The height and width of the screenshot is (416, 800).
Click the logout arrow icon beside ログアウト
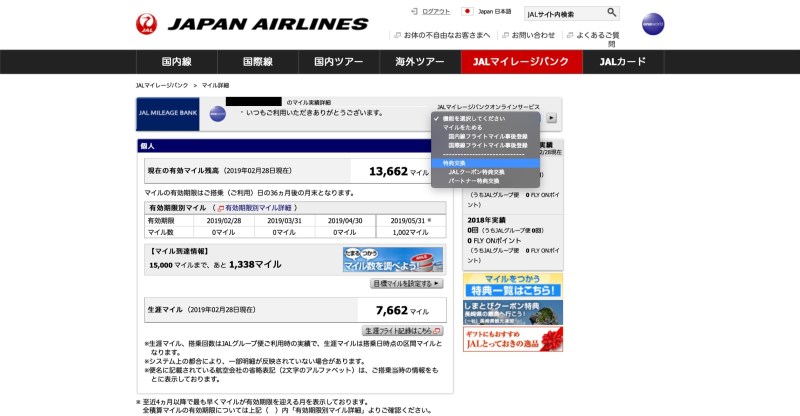(x=414, y=11)
